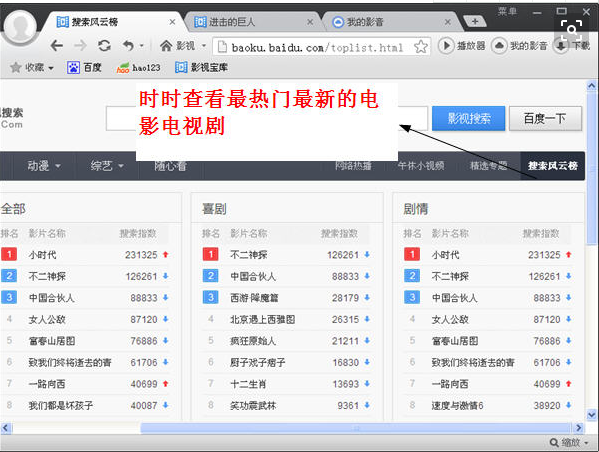
Task: Click rank badge 1 in 喜剧 list
Action: [x=210, y=254]
